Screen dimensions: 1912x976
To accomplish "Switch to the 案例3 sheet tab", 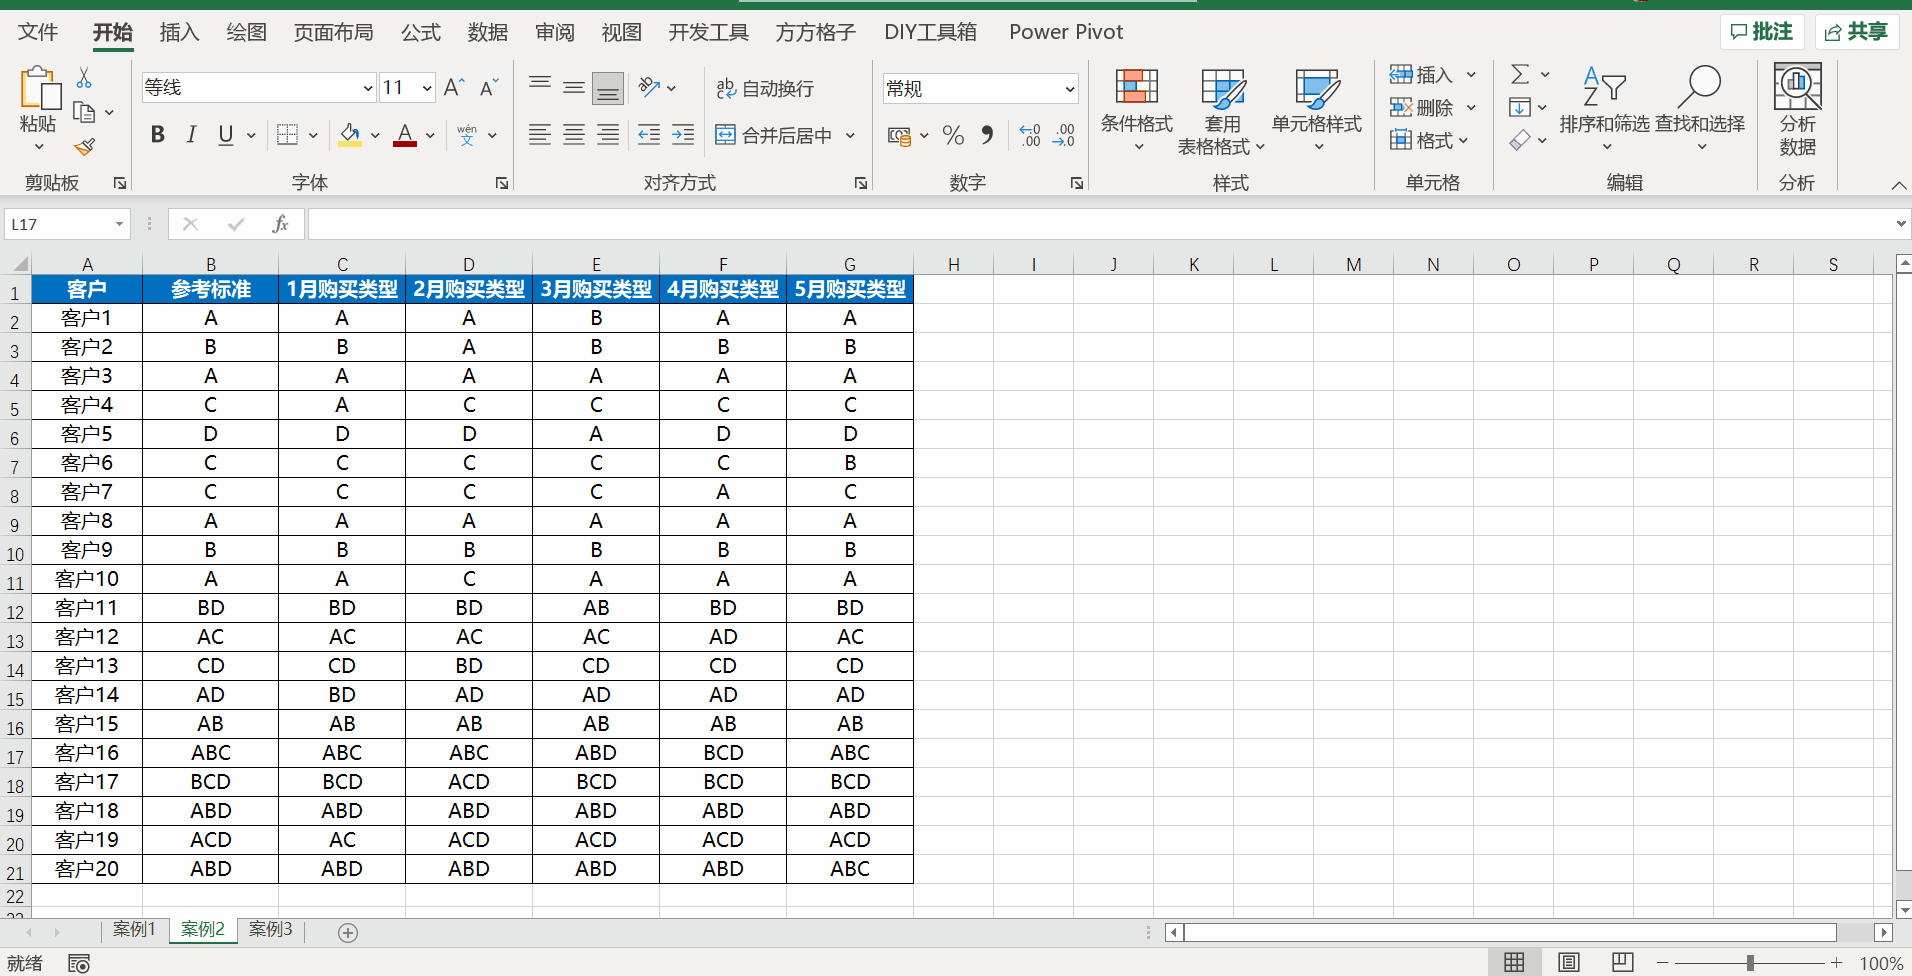I will coord(270,930).
